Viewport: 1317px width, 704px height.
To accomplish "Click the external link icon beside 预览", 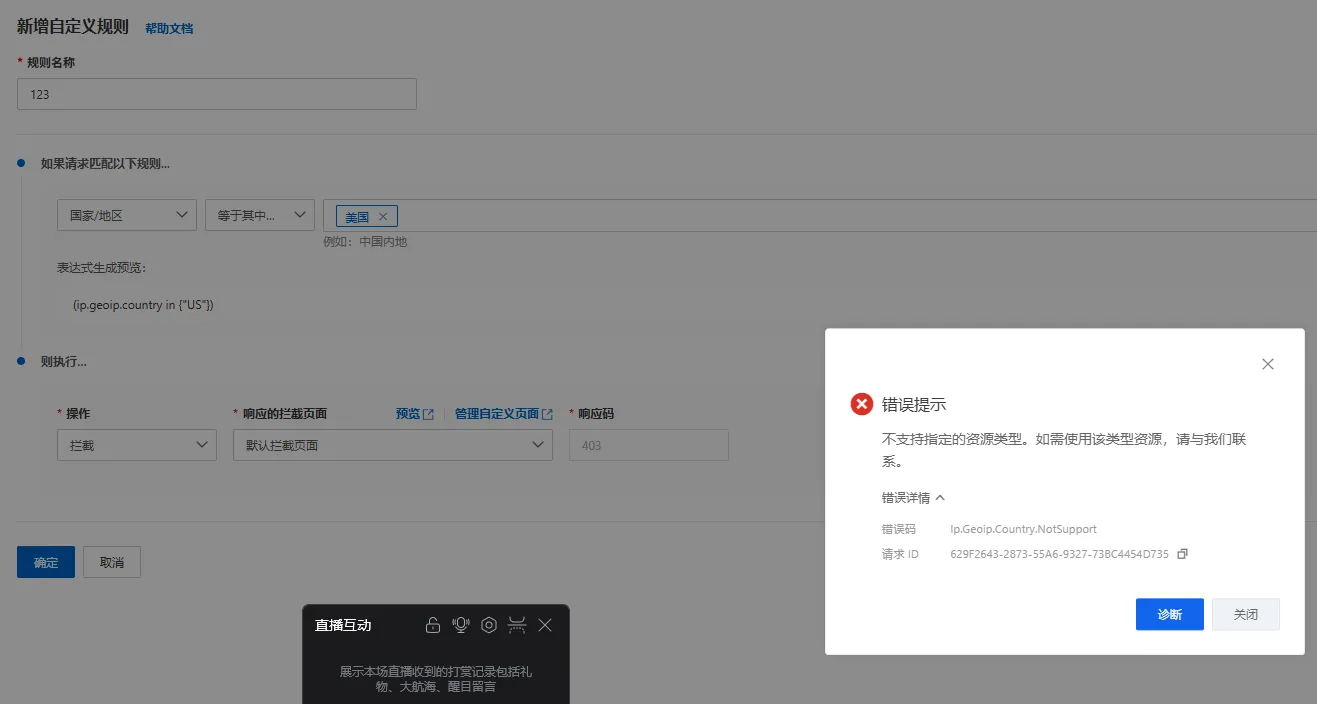I will coord(429,414).
